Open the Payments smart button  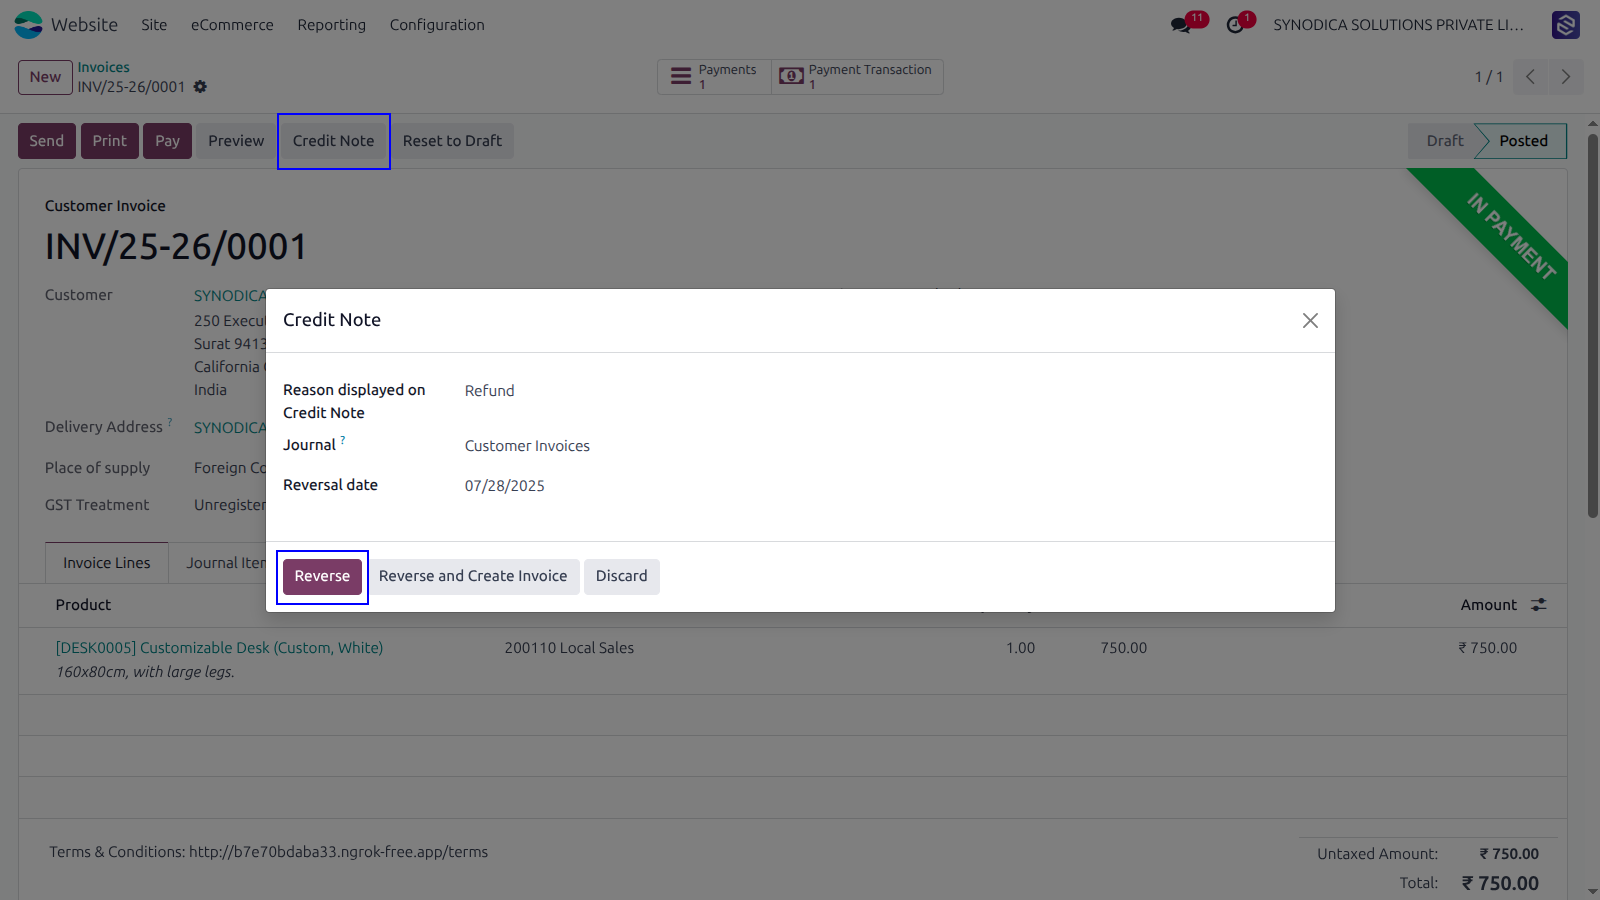tap(714, 77)
